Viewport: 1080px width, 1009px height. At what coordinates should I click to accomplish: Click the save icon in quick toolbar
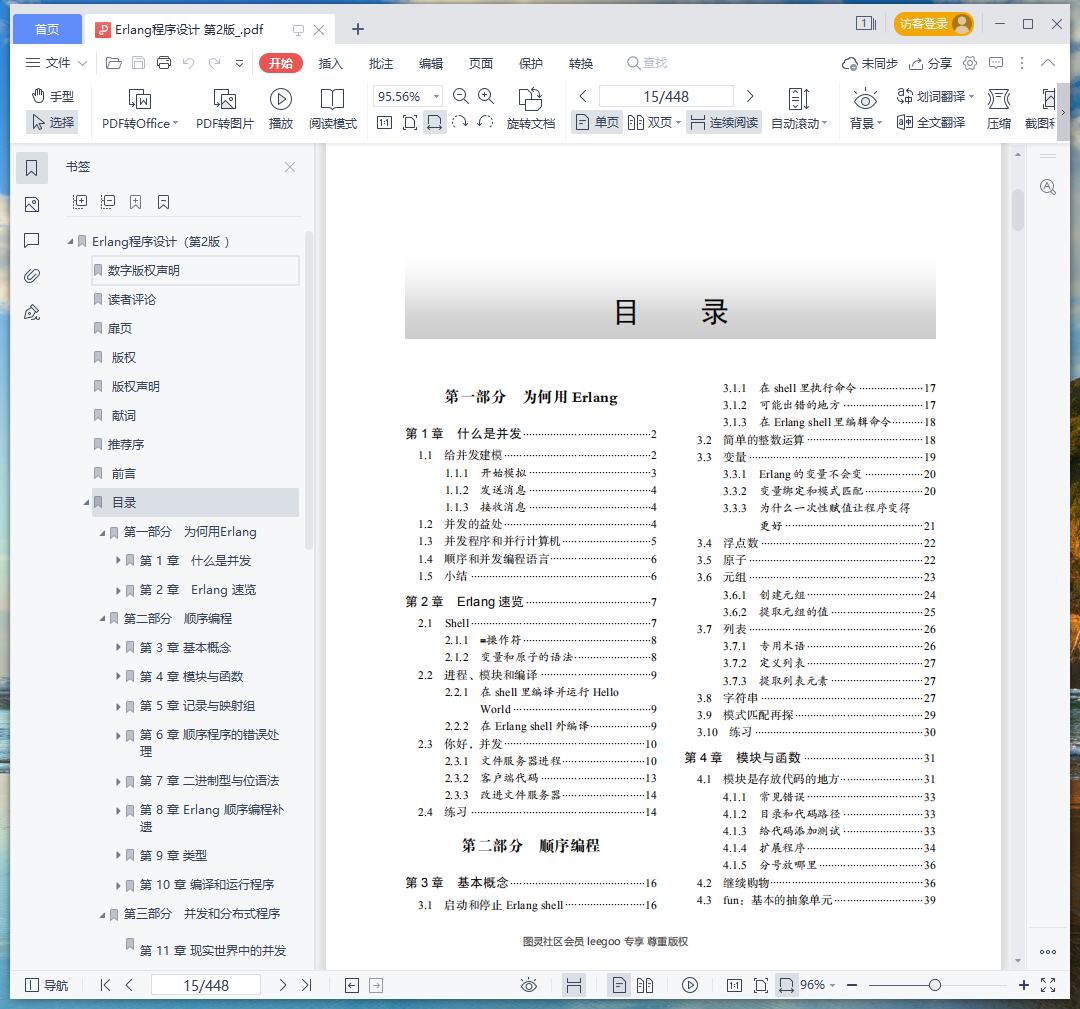(x=138, y=63)
